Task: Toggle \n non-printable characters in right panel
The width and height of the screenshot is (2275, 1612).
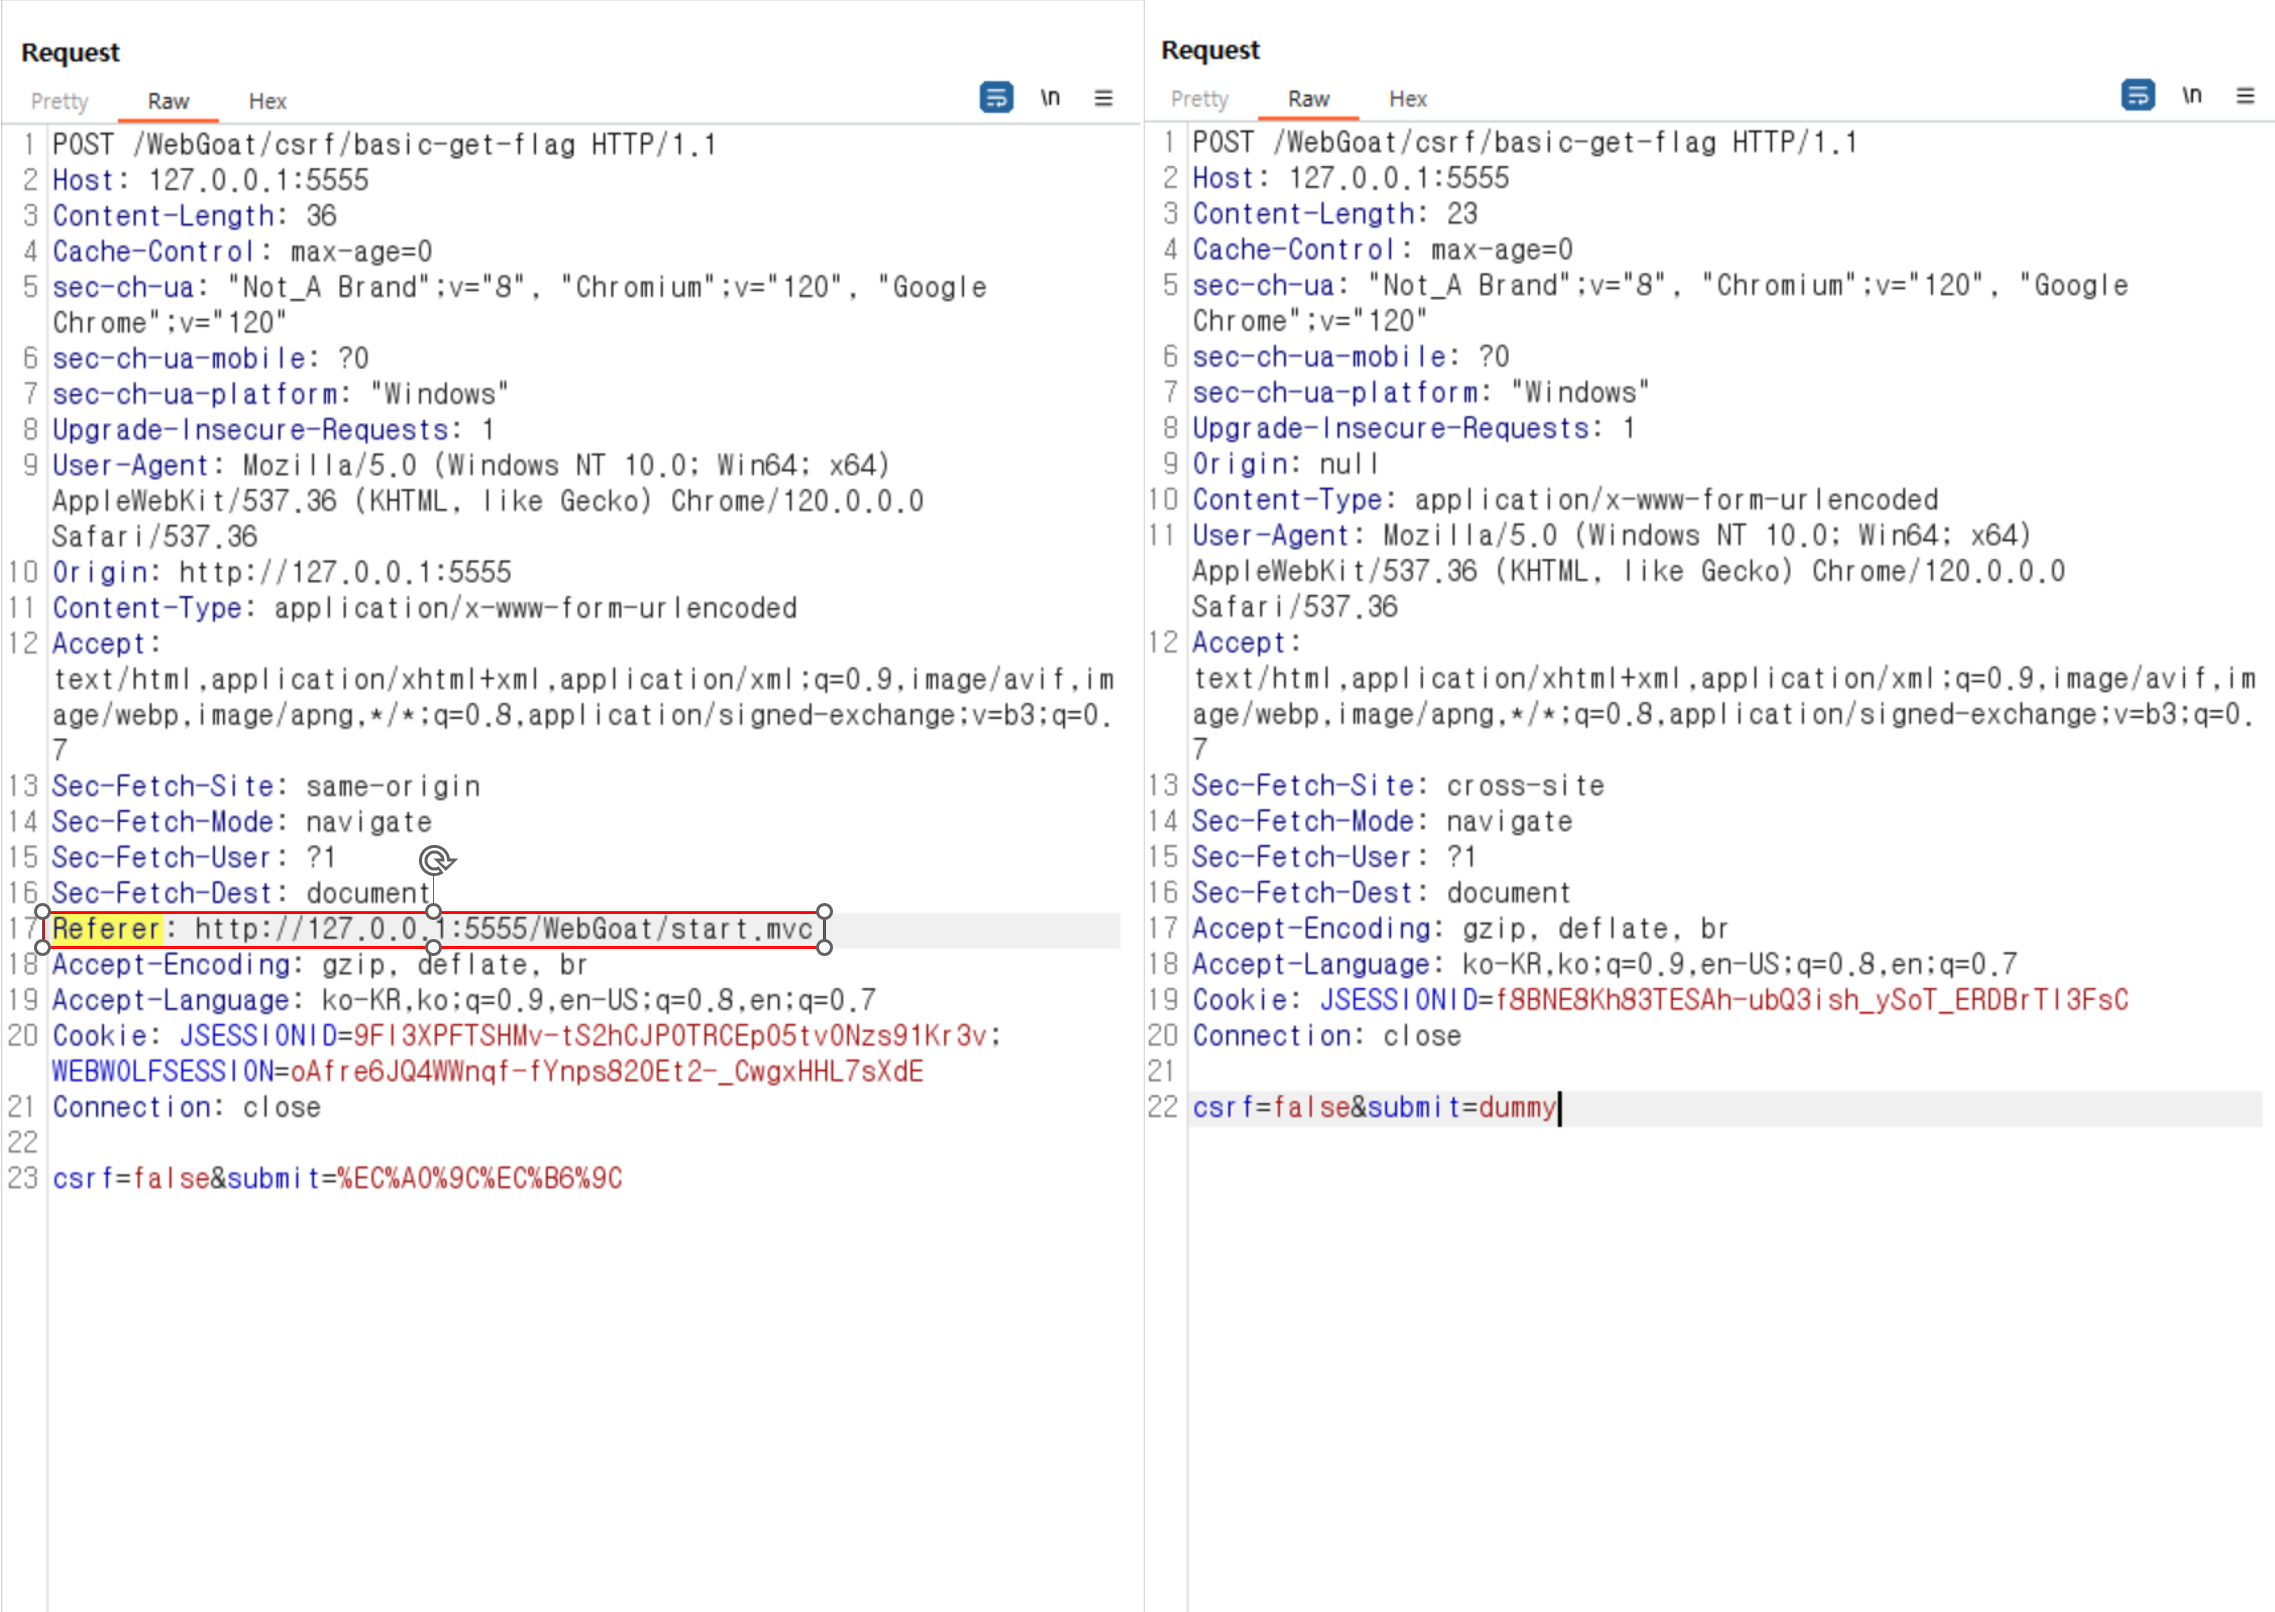Action: (2191, 95)
